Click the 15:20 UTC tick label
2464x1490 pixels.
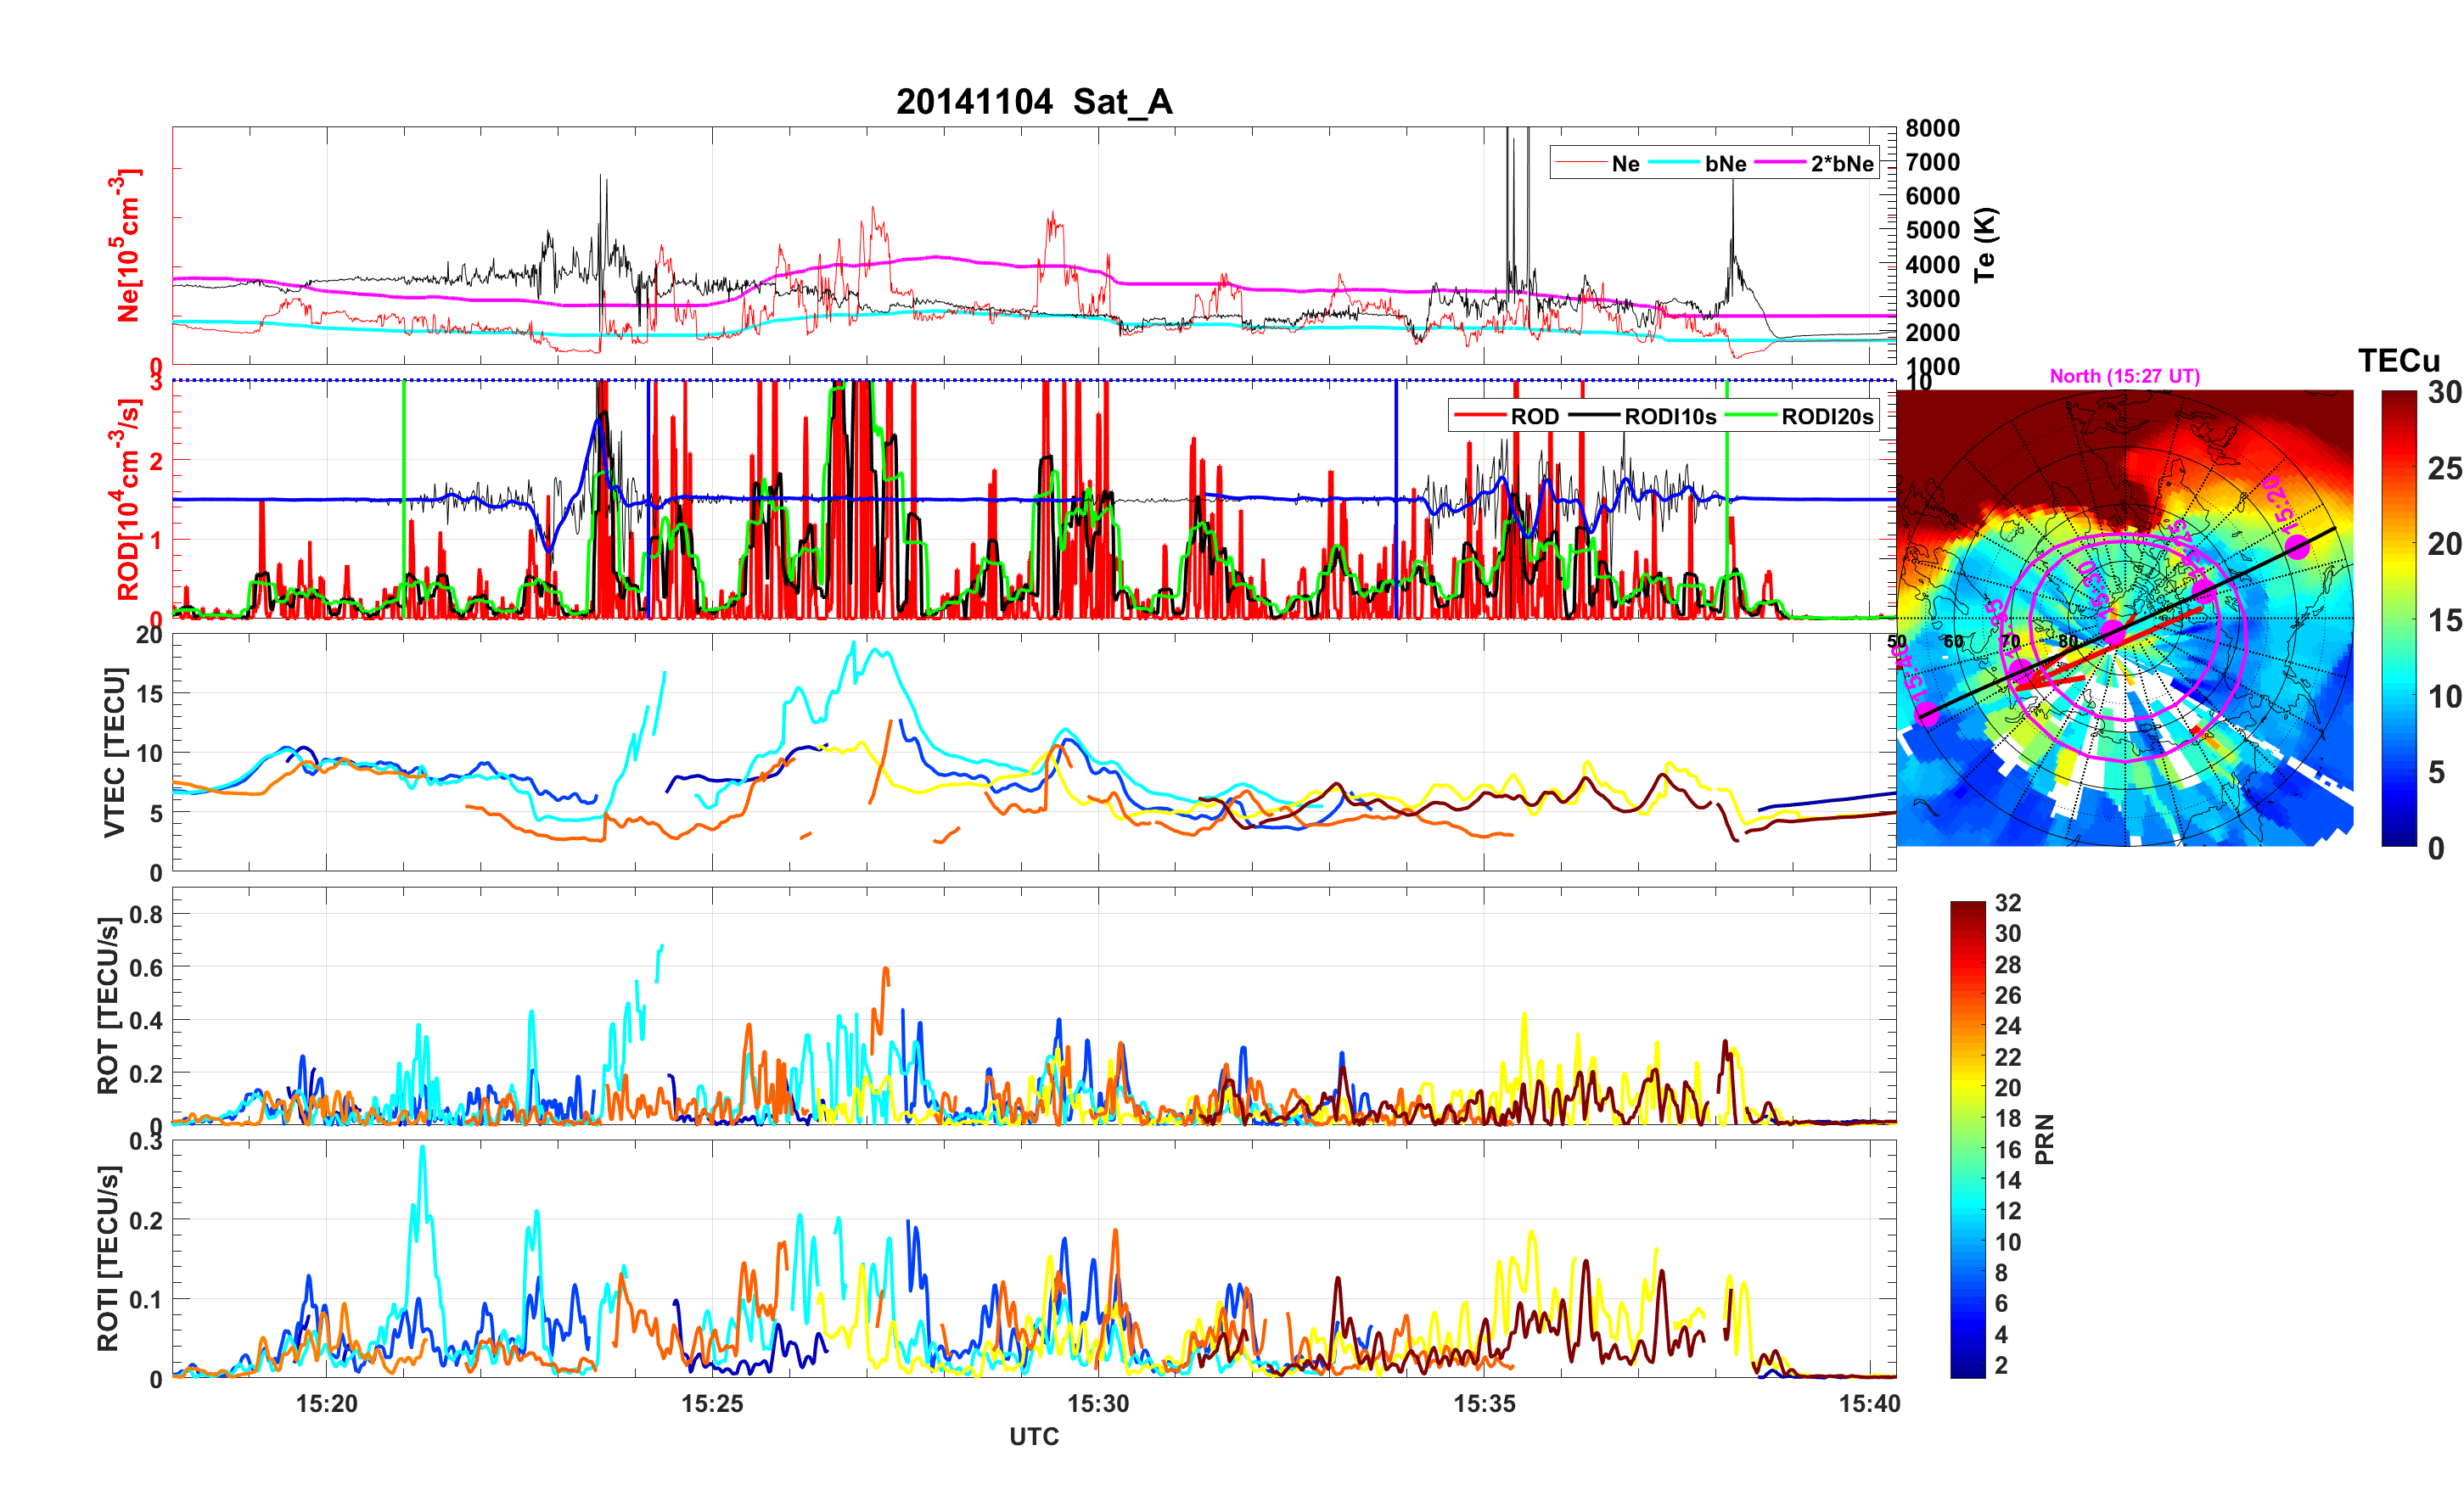[x=326, y=1404]
